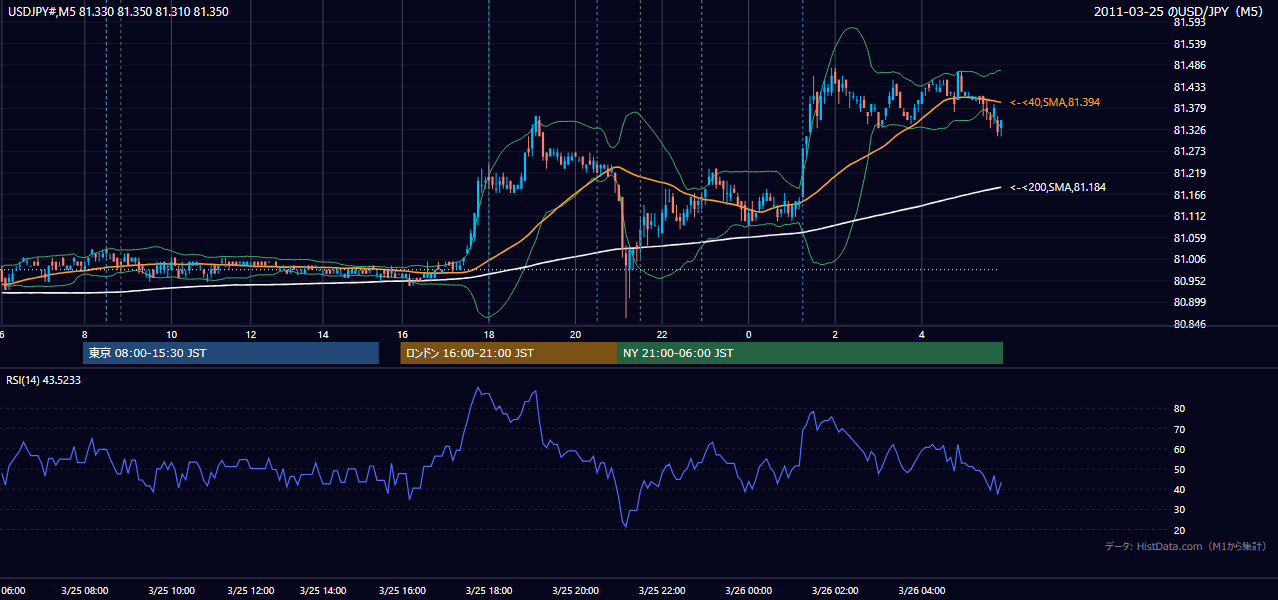Click the RSI scale value 20
This screenshot has width=1278, height=600.
[x=1179, y=530]
